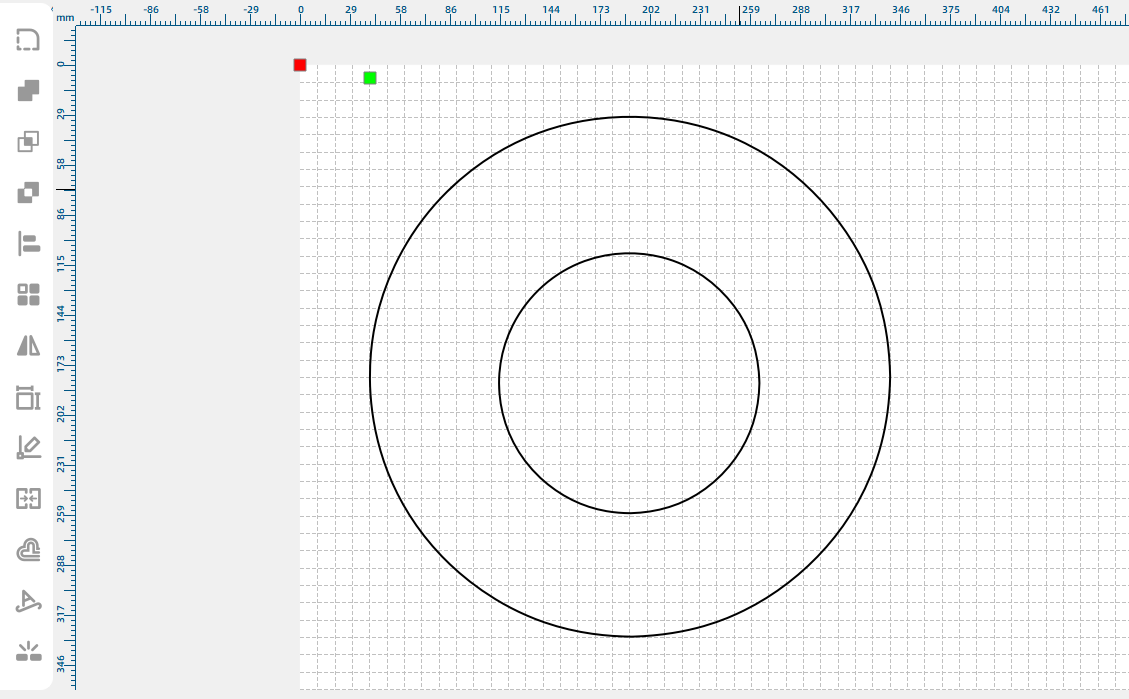This screenshot has width=1129, height=699.
Task: Click the mirror flip icon
Action: tap(28, 346)
